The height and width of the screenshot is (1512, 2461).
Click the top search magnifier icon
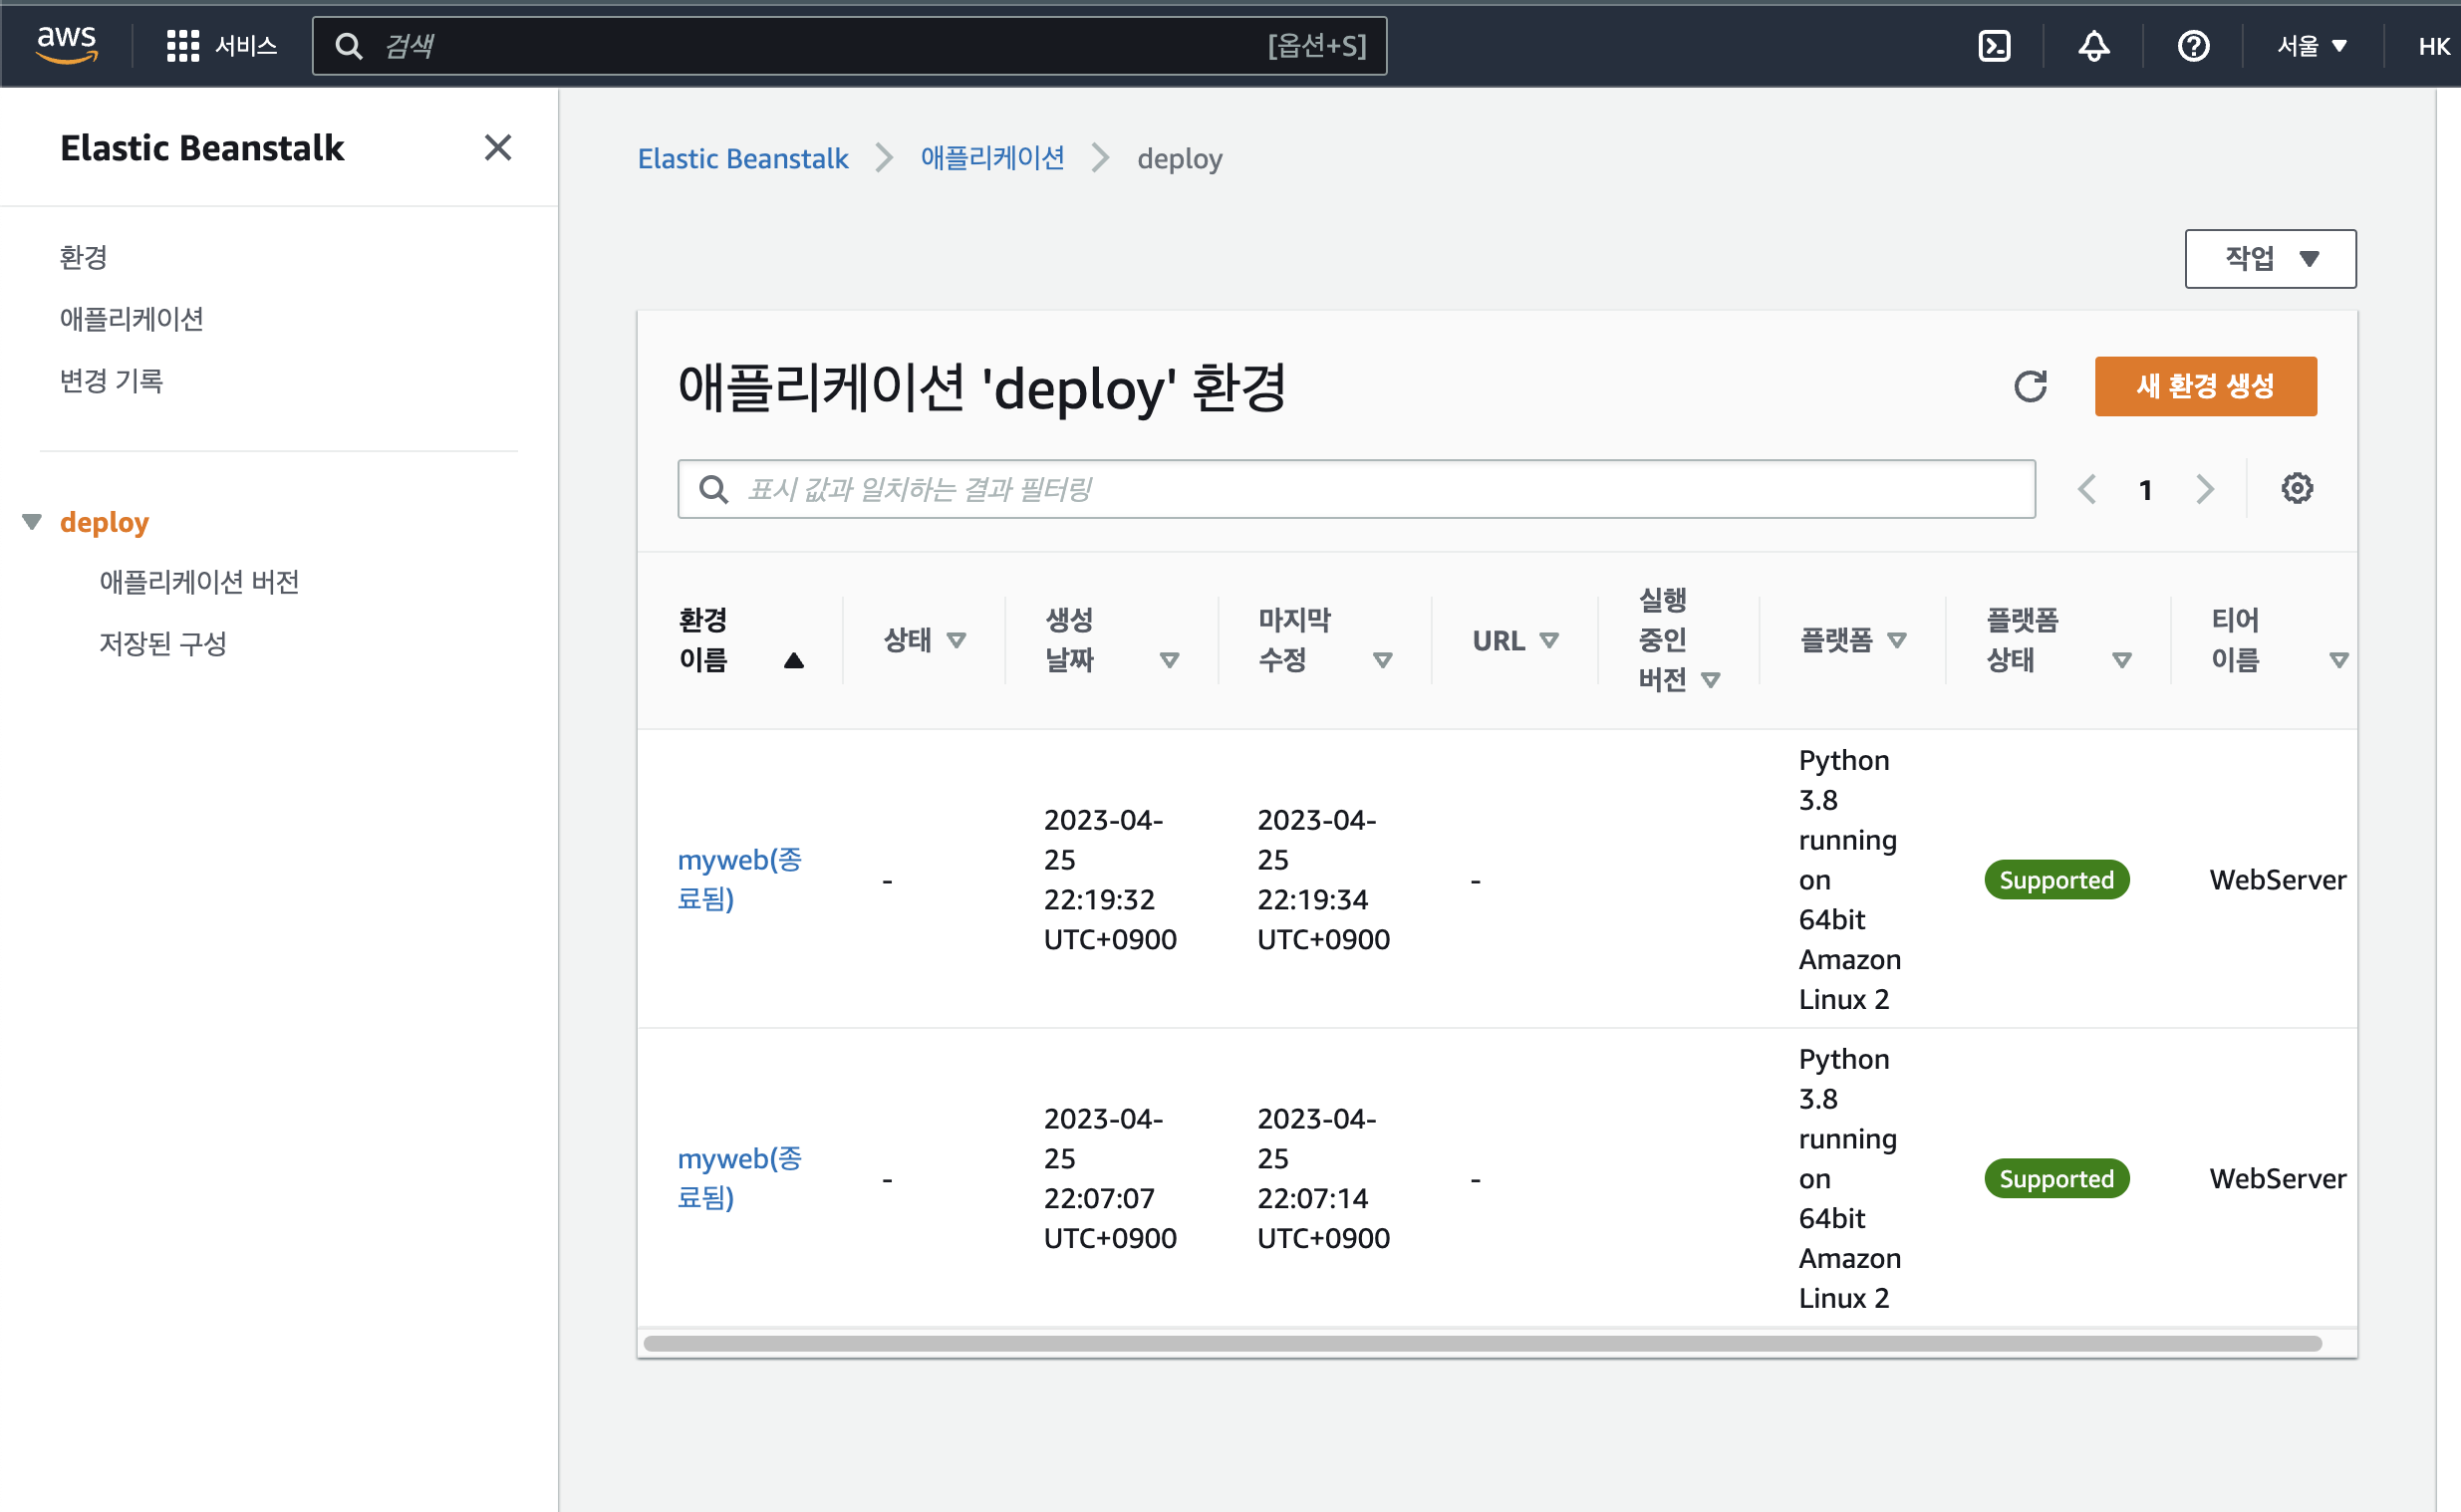click(348, 46)
